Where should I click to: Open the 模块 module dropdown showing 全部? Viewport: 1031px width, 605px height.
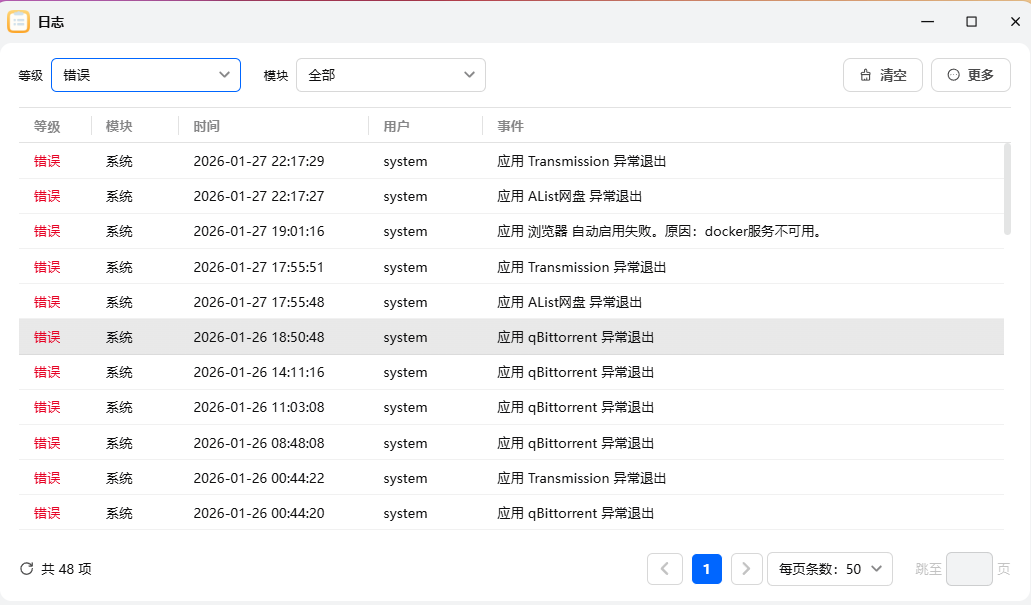click(391, 75)
